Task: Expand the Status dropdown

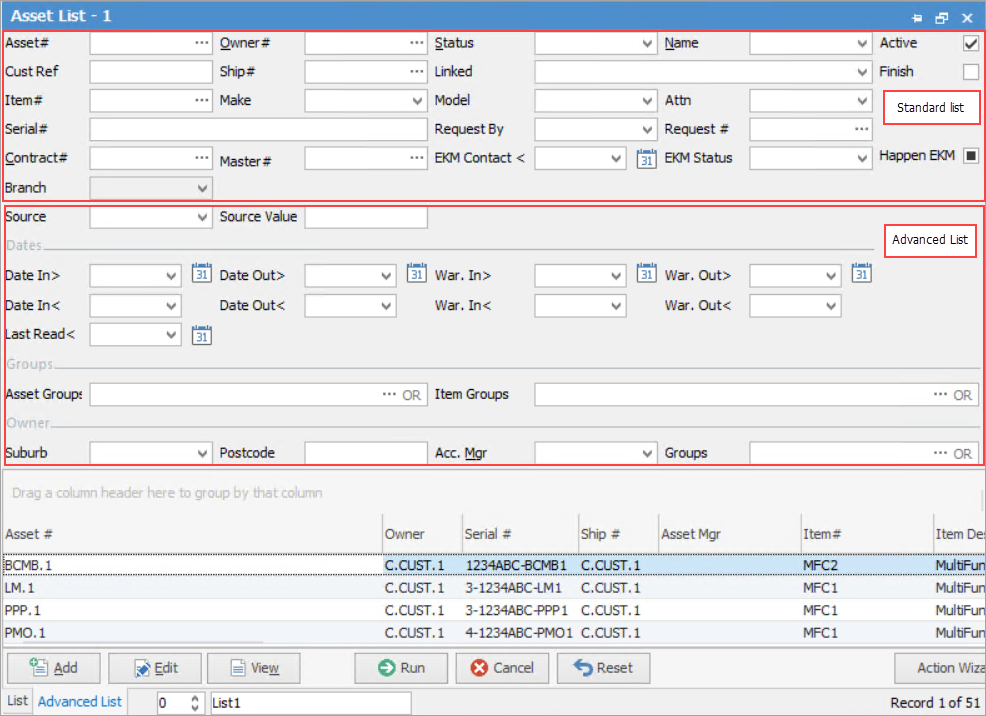Action: 647,44
